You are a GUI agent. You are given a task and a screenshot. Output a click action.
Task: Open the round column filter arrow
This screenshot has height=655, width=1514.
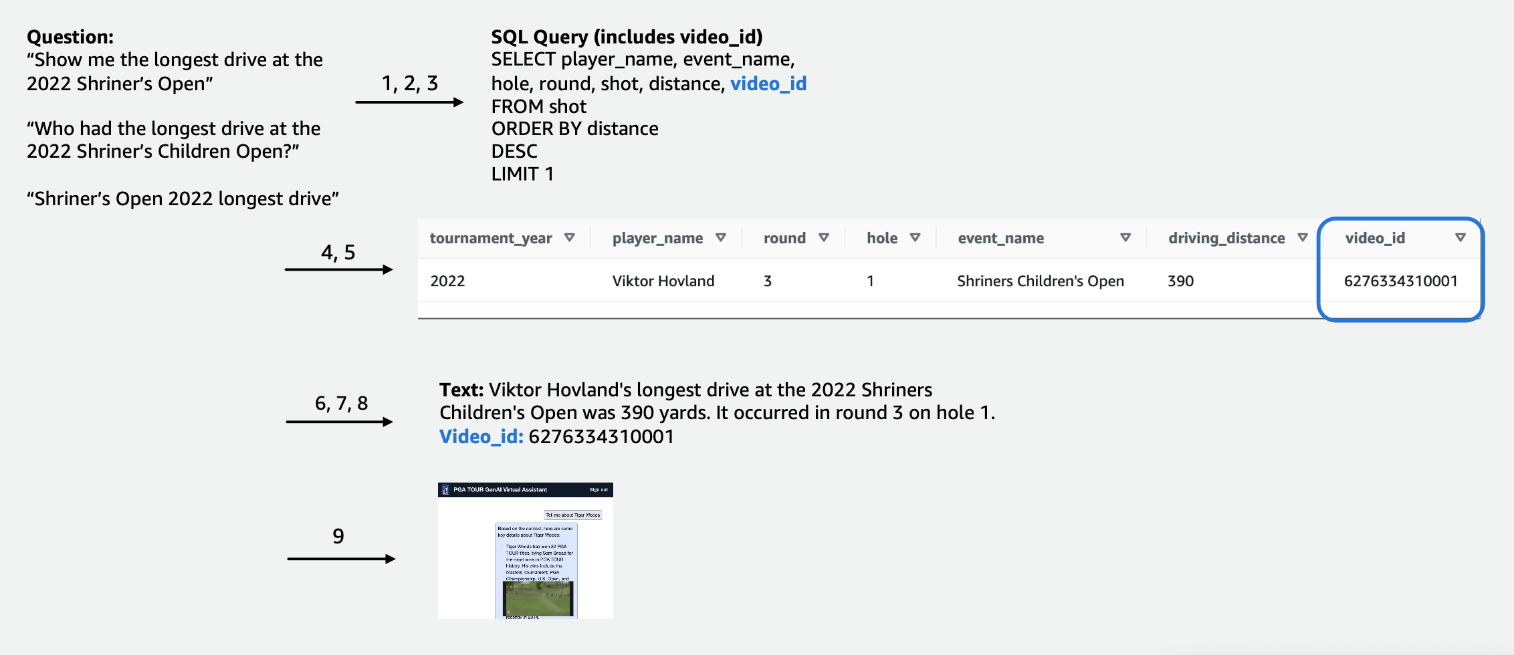(x=824, y=238)
